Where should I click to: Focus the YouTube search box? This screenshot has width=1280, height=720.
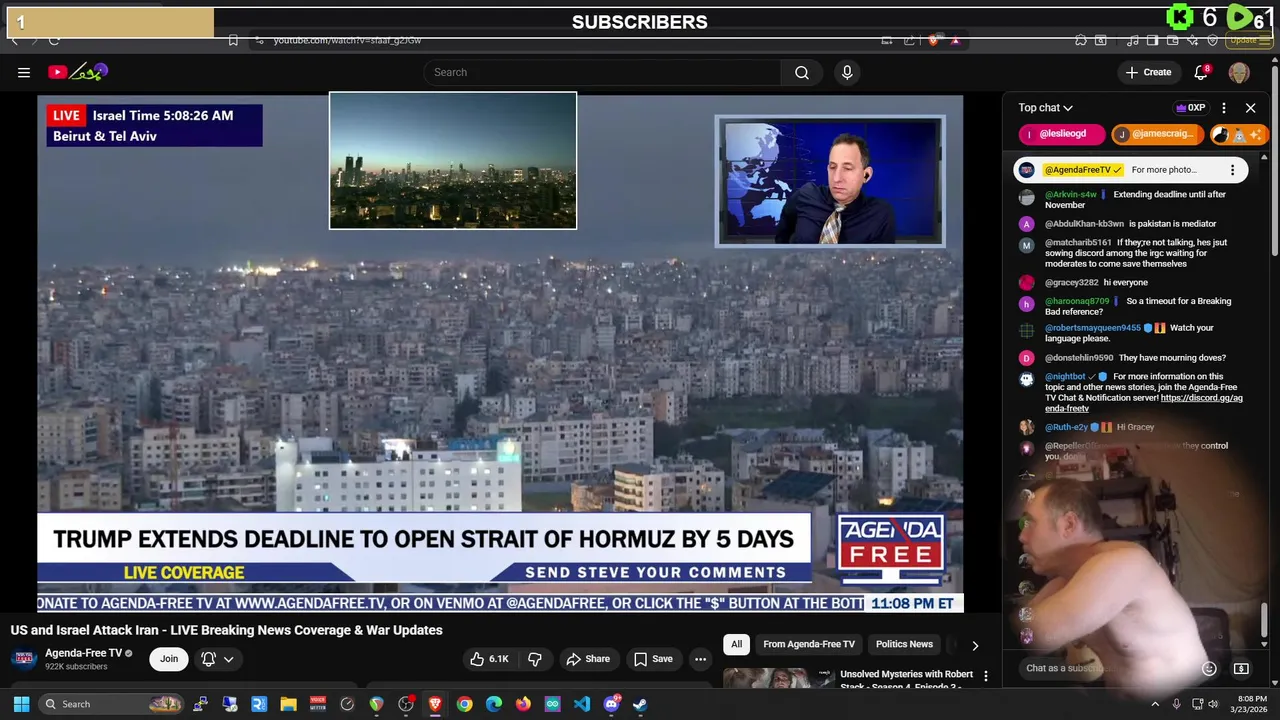603,72
